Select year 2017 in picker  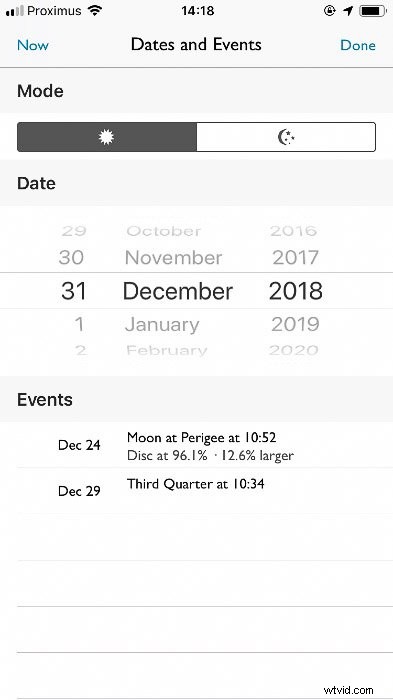tap(295, 258)
